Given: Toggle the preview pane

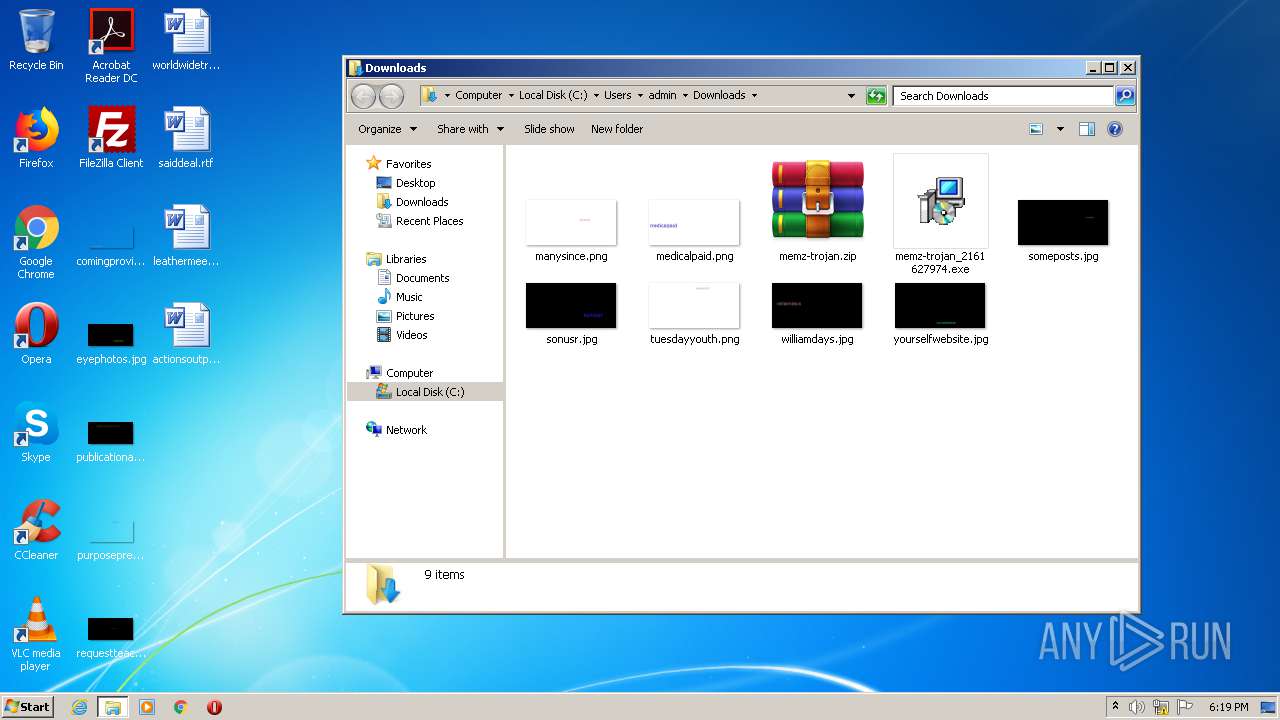Looking at the screenshot, I should [x=1087, y=129].
